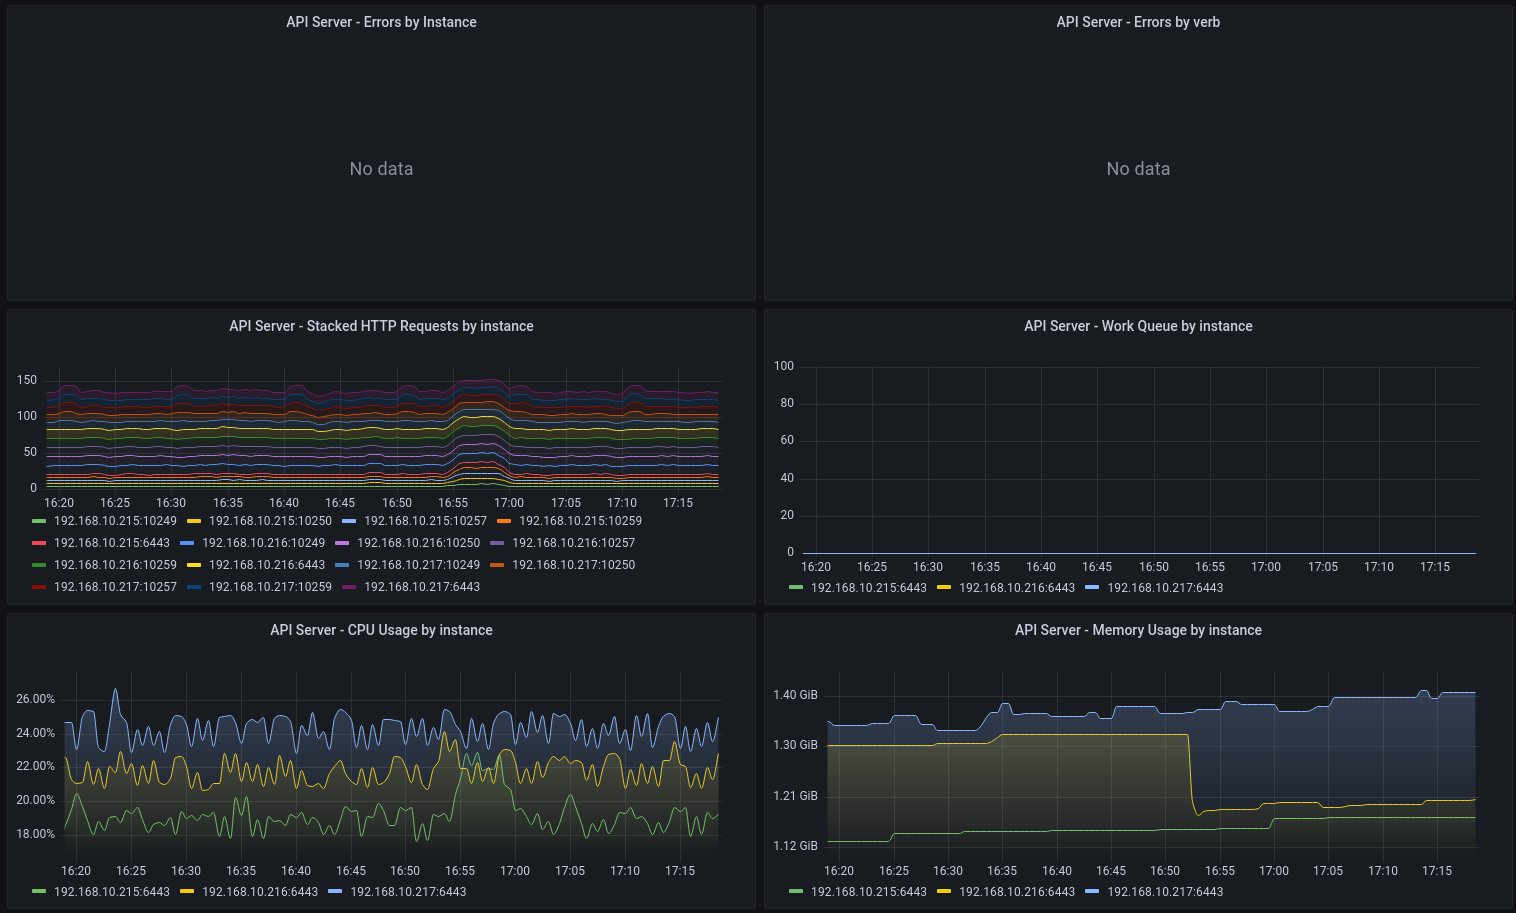The width and height of the screenshot is (1516, 913).
Task: Toggle 192.168.10.216:6443 in Work Queue legend
Action: click(x=1017, y=588)
